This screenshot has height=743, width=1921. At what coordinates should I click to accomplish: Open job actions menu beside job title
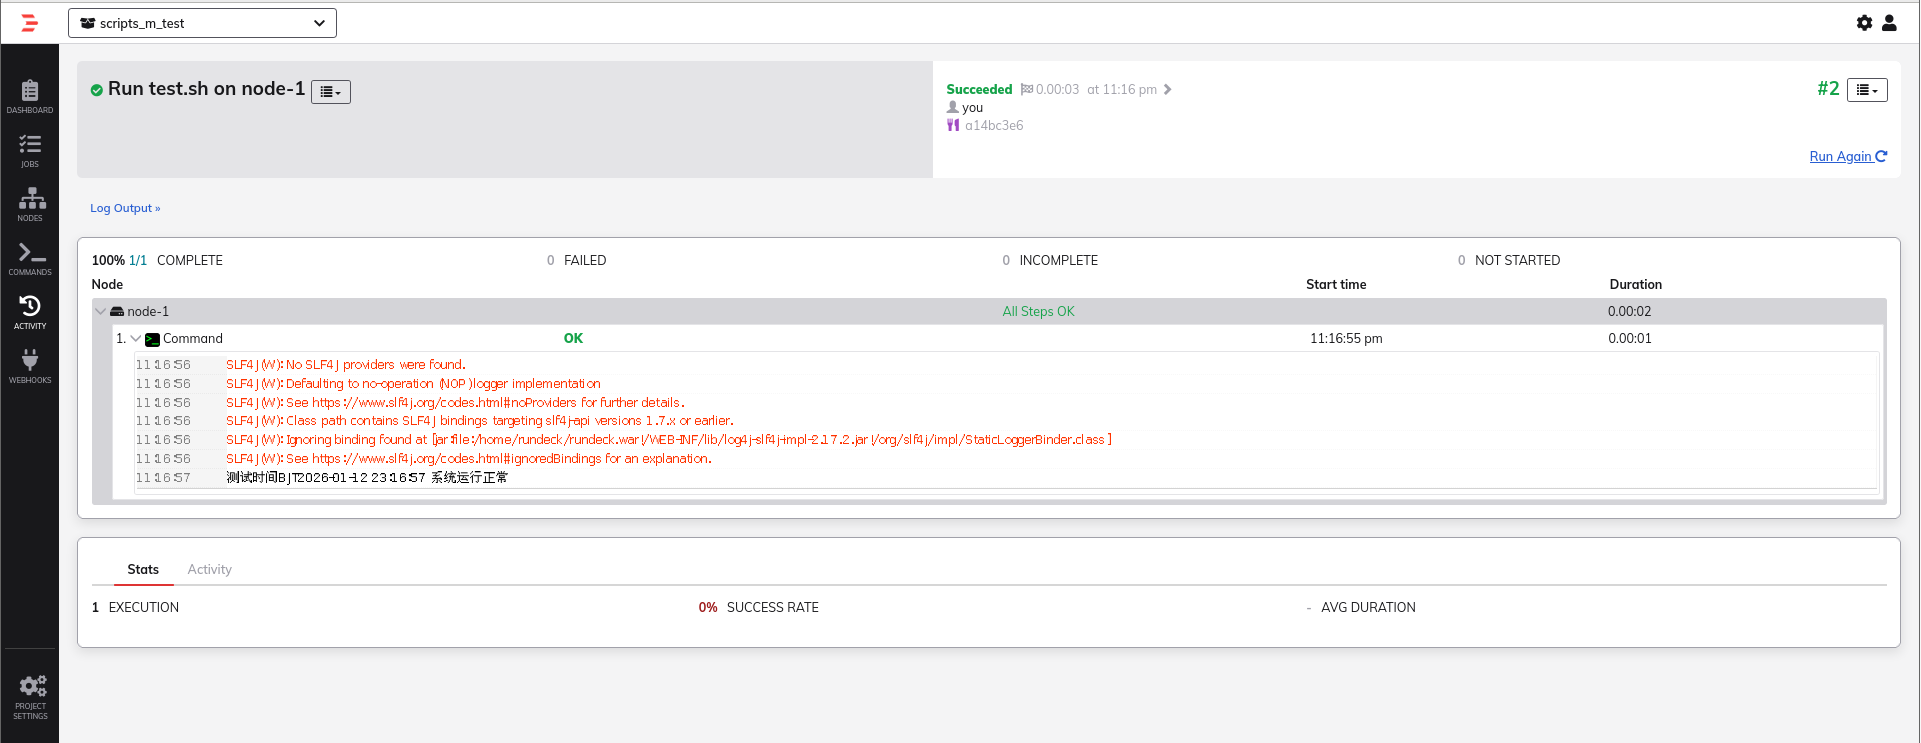click(x=331, y=92)
